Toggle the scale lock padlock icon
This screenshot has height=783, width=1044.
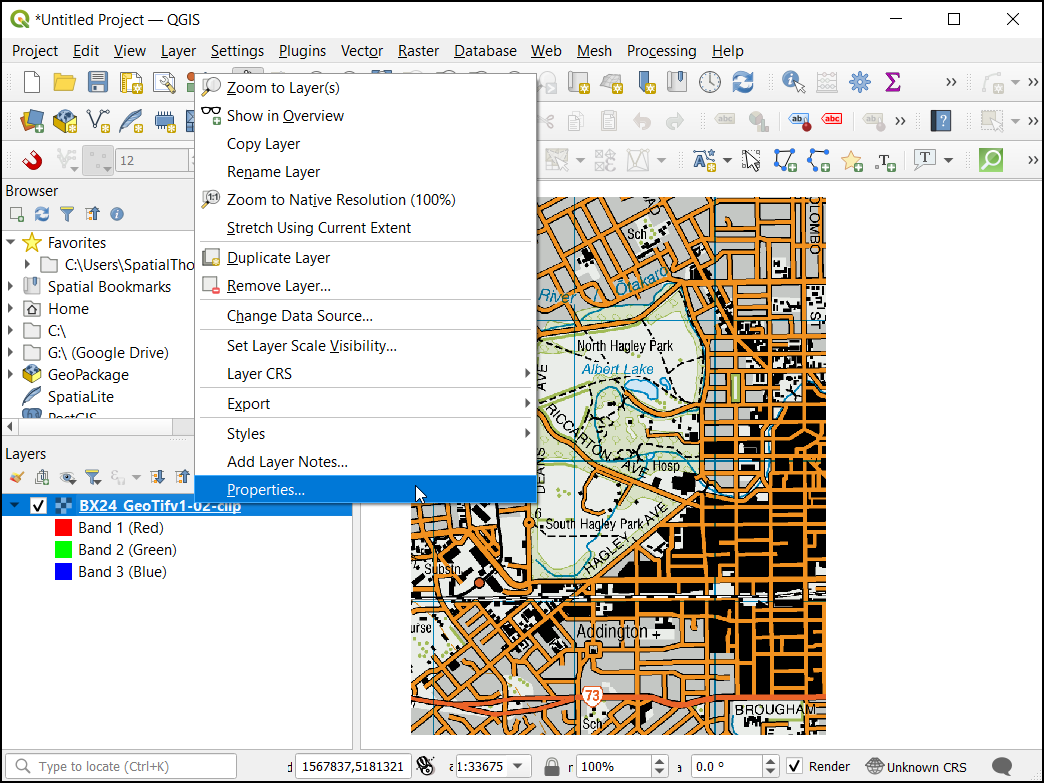[551, 767]
